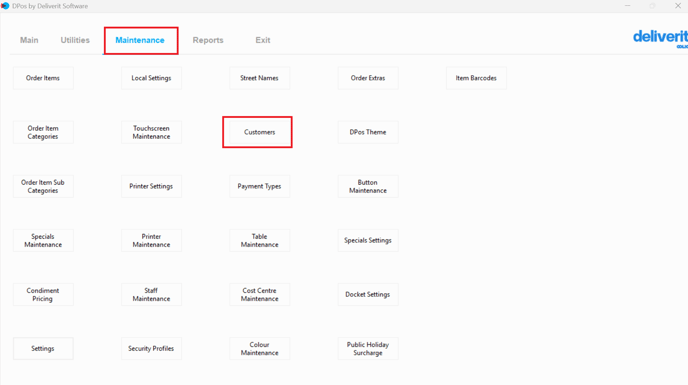Click the Exit tab
688x385 pixels.
(x=263, y=40)
